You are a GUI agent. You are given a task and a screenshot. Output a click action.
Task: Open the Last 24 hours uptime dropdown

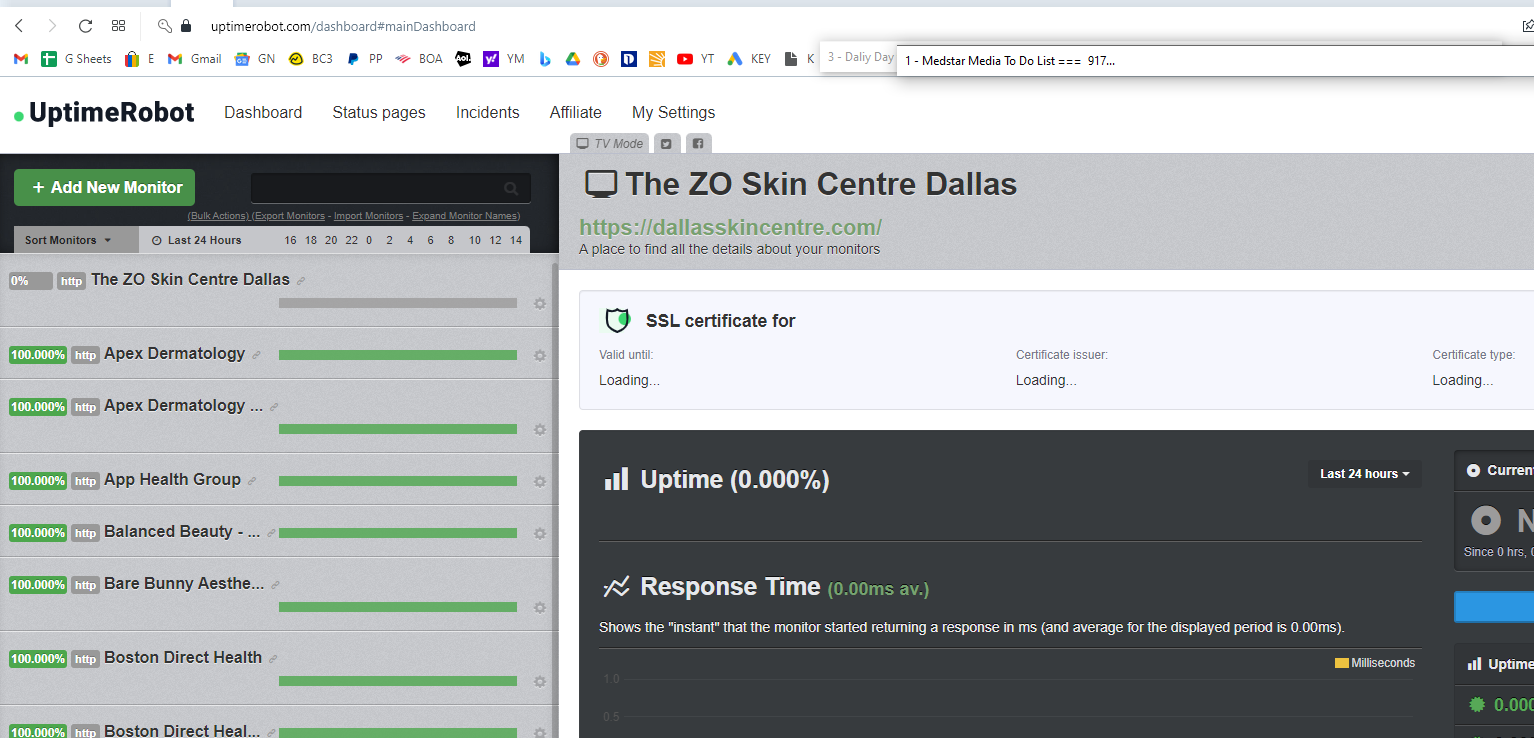pyautogui.click(x=1365, y=474)
